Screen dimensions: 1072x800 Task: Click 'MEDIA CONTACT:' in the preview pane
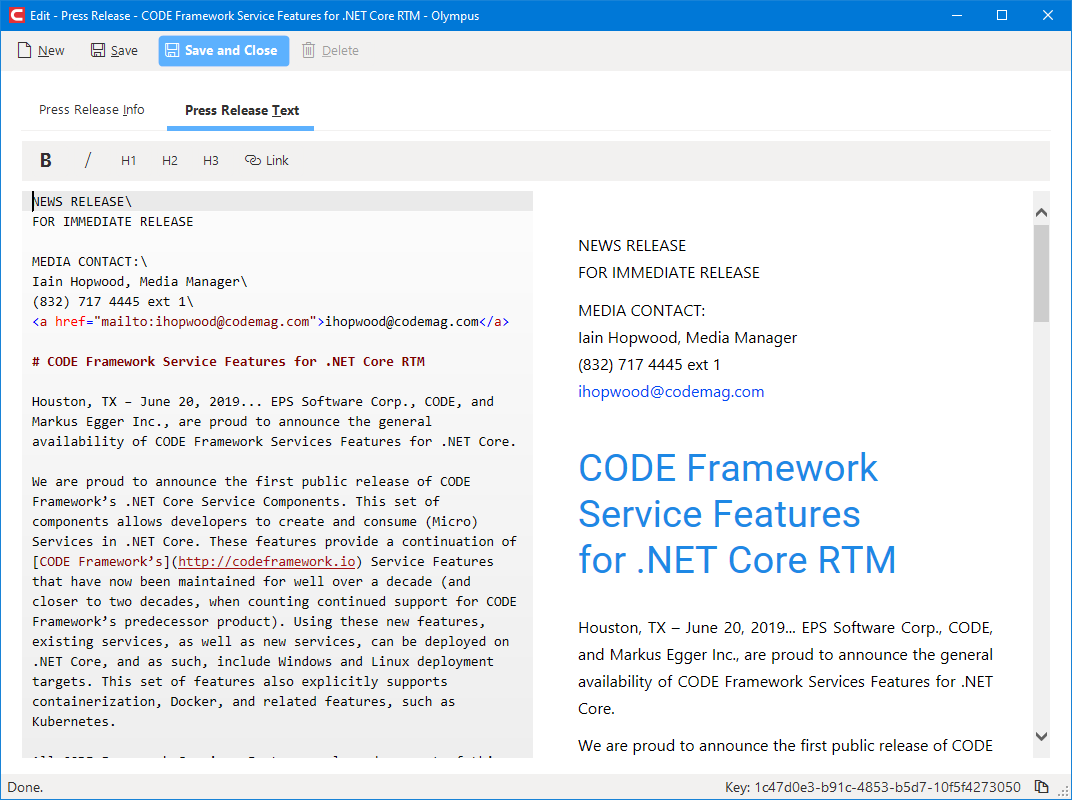641,311
